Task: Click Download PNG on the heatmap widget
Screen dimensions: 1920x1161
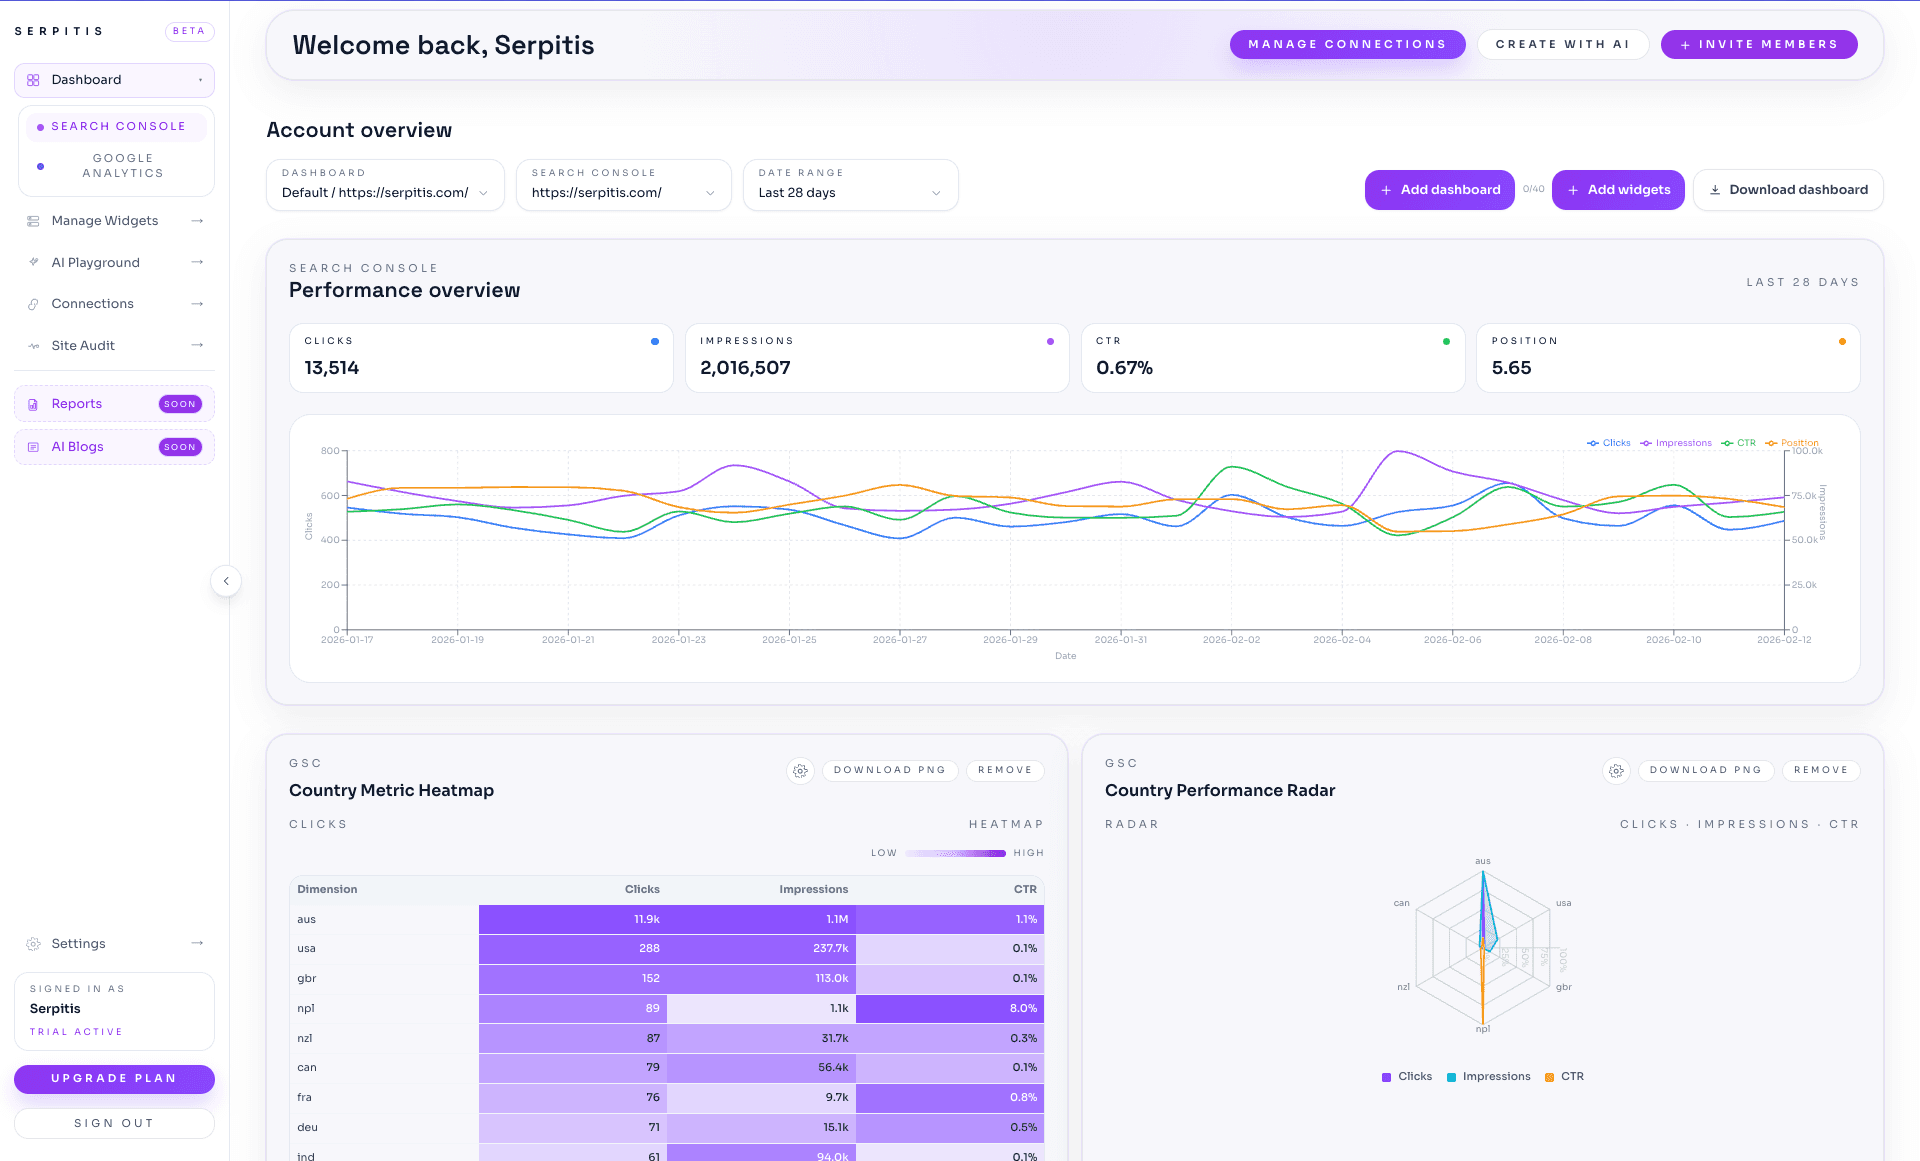Action: [x=889, y=770]
